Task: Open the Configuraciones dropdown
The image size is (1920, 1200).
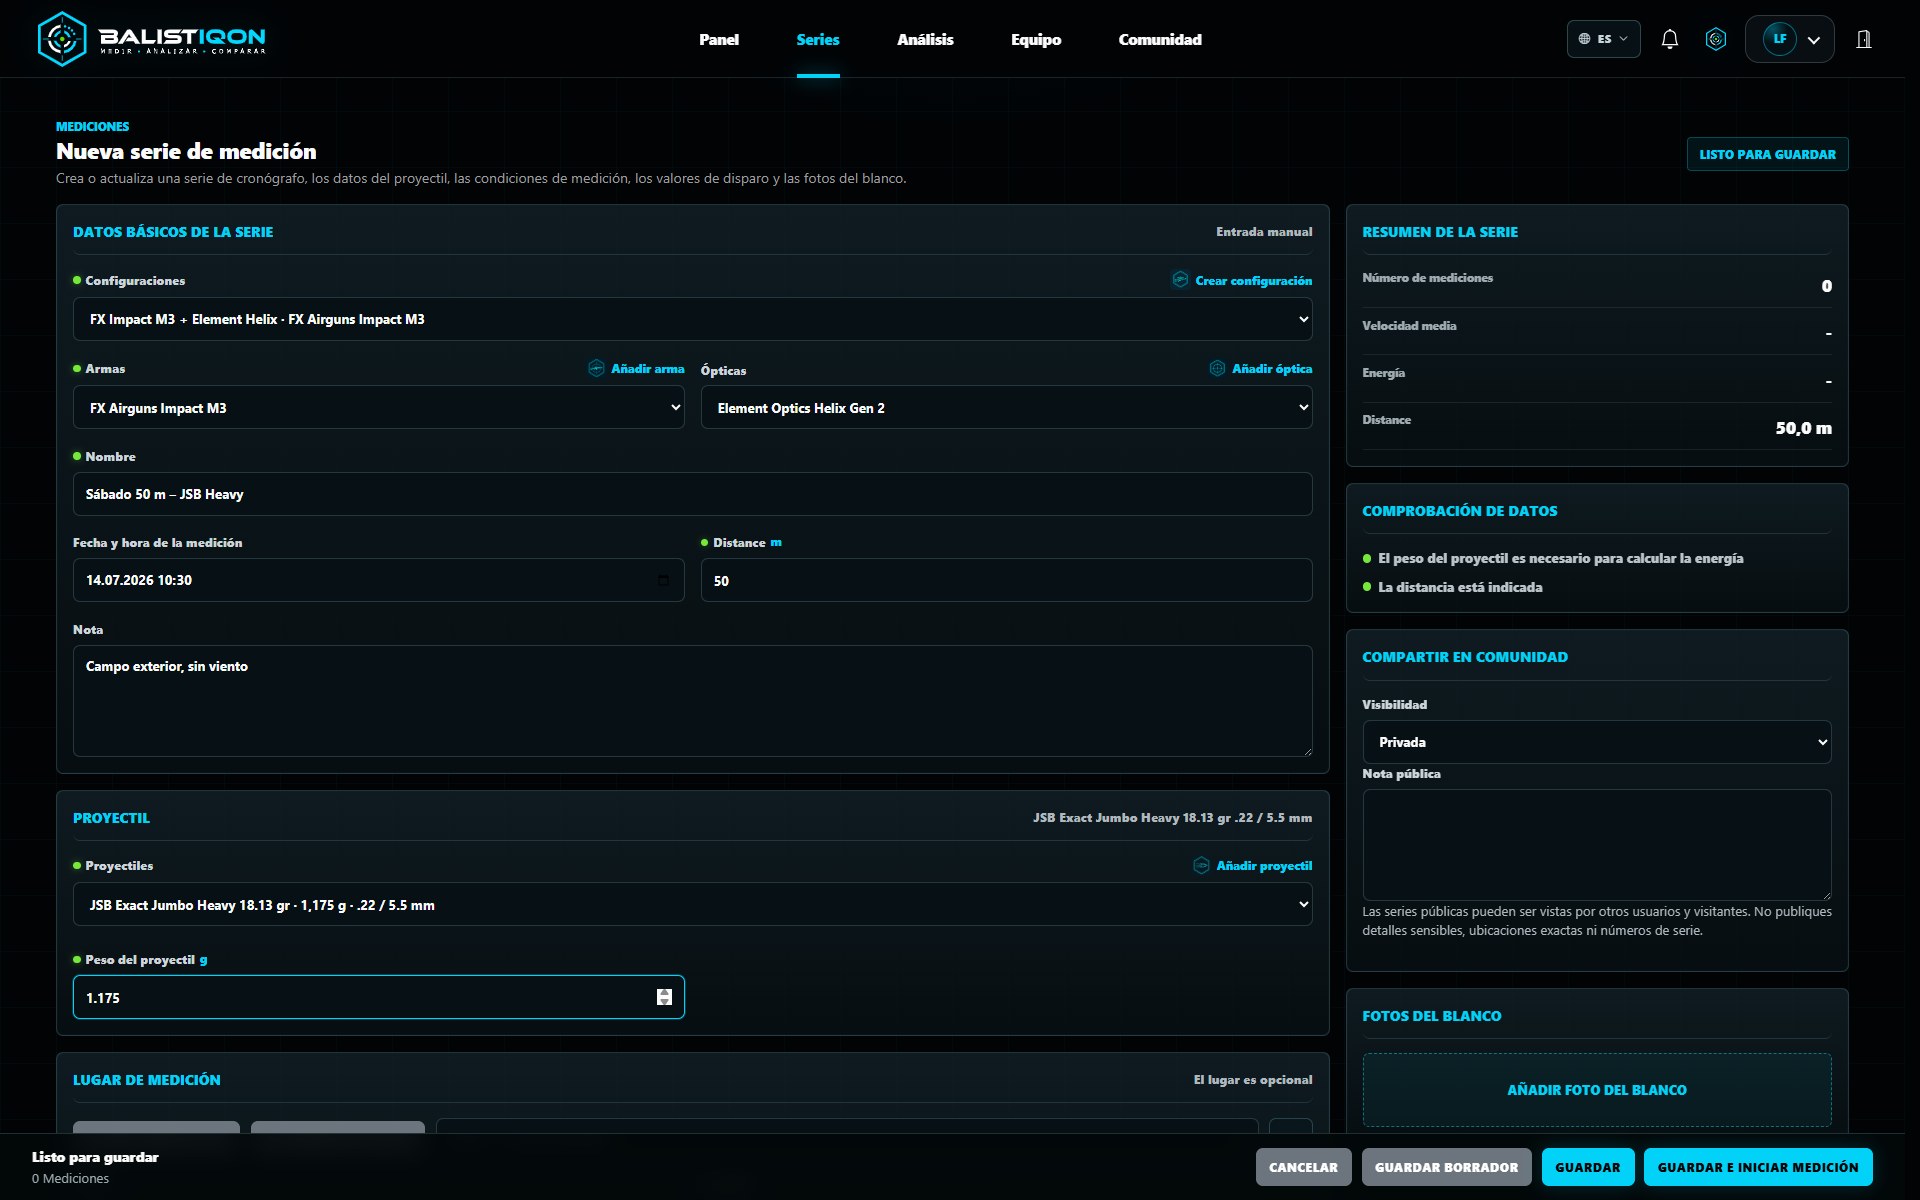Action: pyautogui.click(x=692, y=319)
